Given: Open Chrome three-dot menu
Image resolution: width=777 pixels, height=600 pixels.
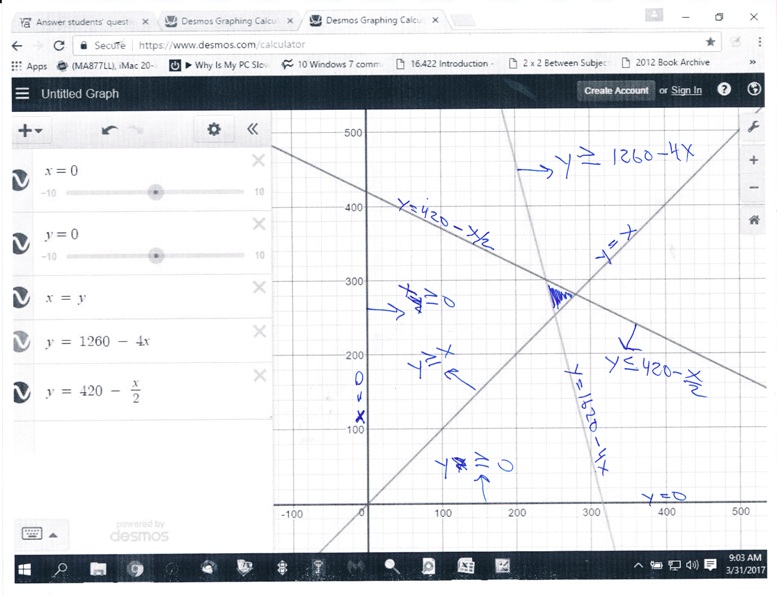Looking at the screenshot, I should pos(759,42).
